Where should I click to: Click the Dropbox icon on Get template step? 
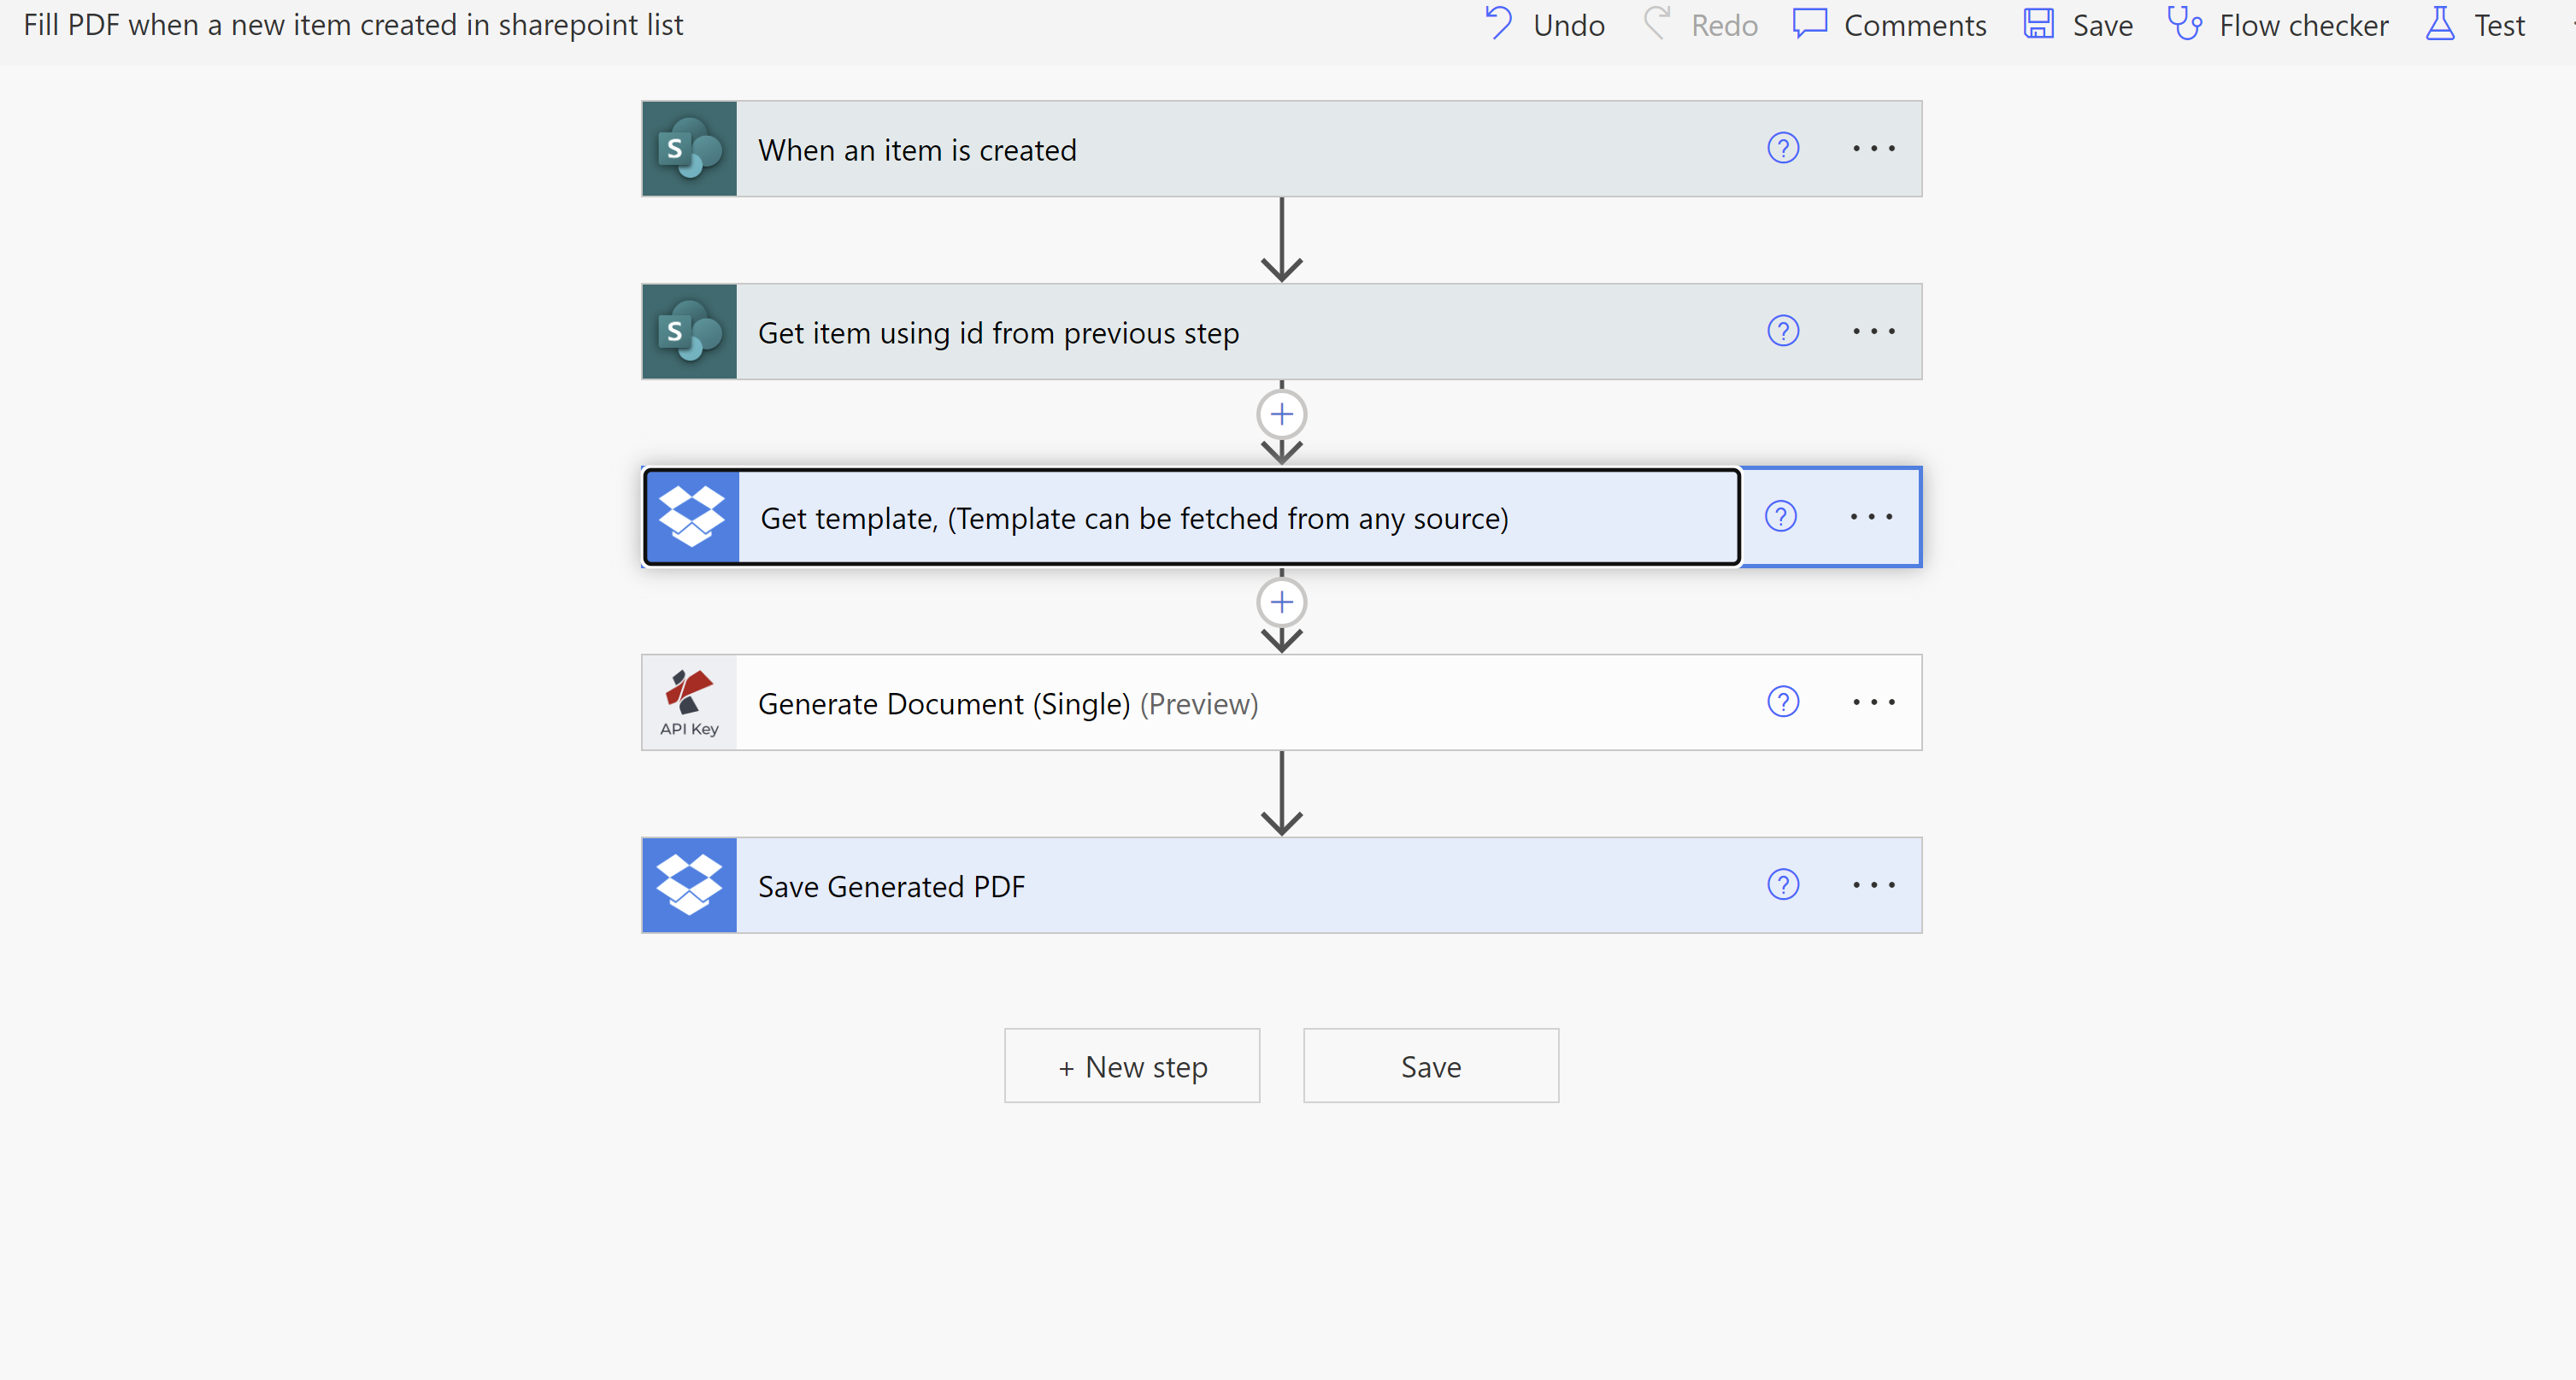pyautogui.click(x=692, y=517)
